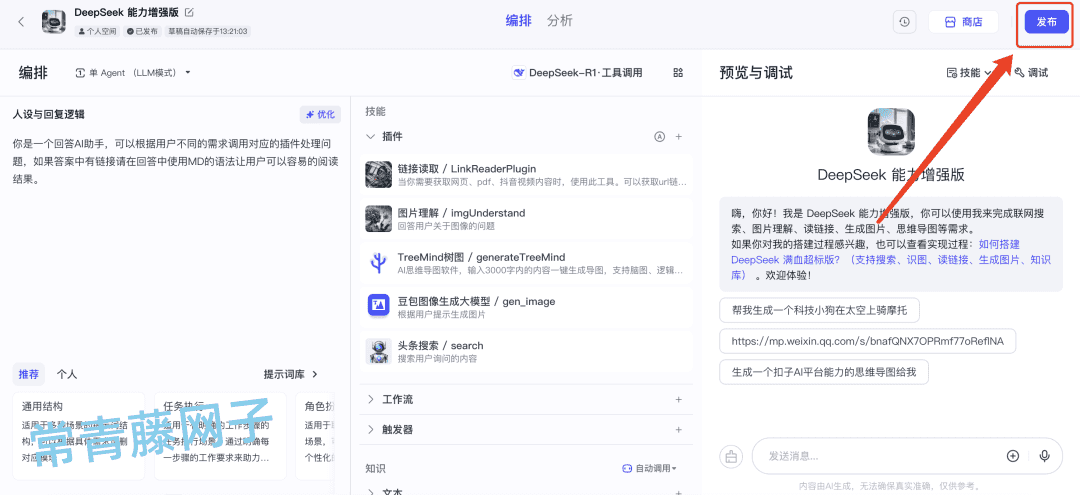Click the mp.weixin.qq.com suggestion chip

pyautogui.click(x=868, y=341)
